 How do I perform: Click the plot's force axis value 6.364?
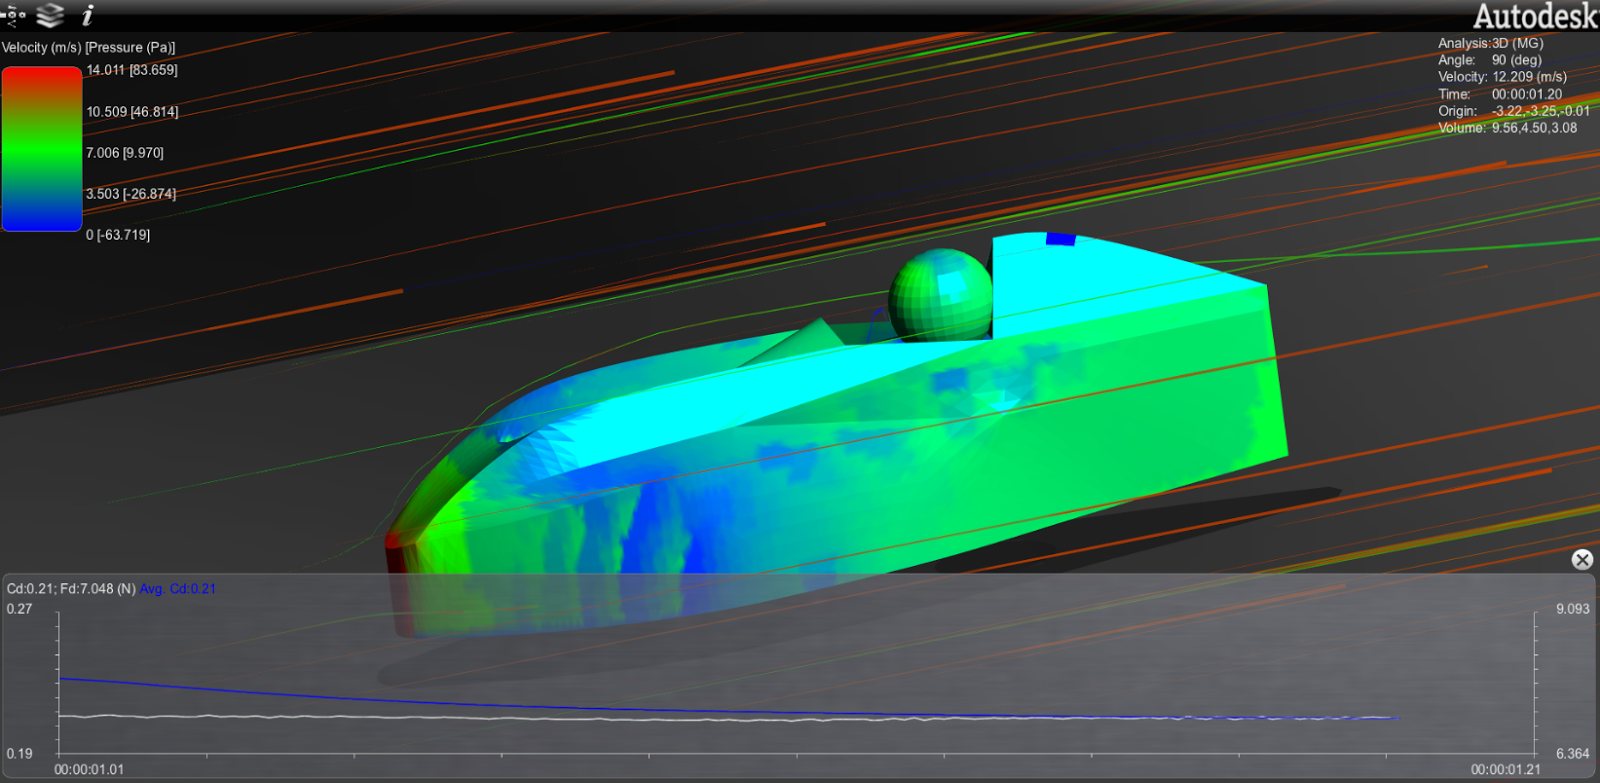(1573, 753)
